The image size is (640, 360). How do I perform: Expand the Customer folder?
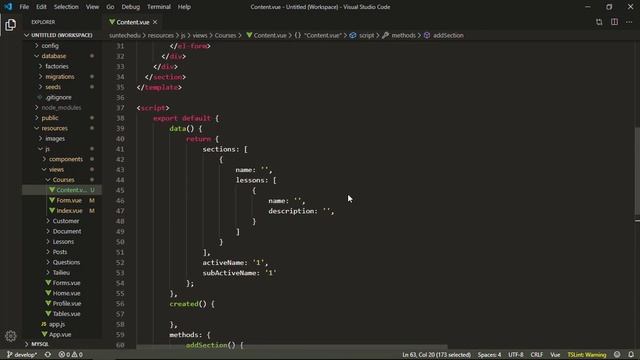[66, 221]
